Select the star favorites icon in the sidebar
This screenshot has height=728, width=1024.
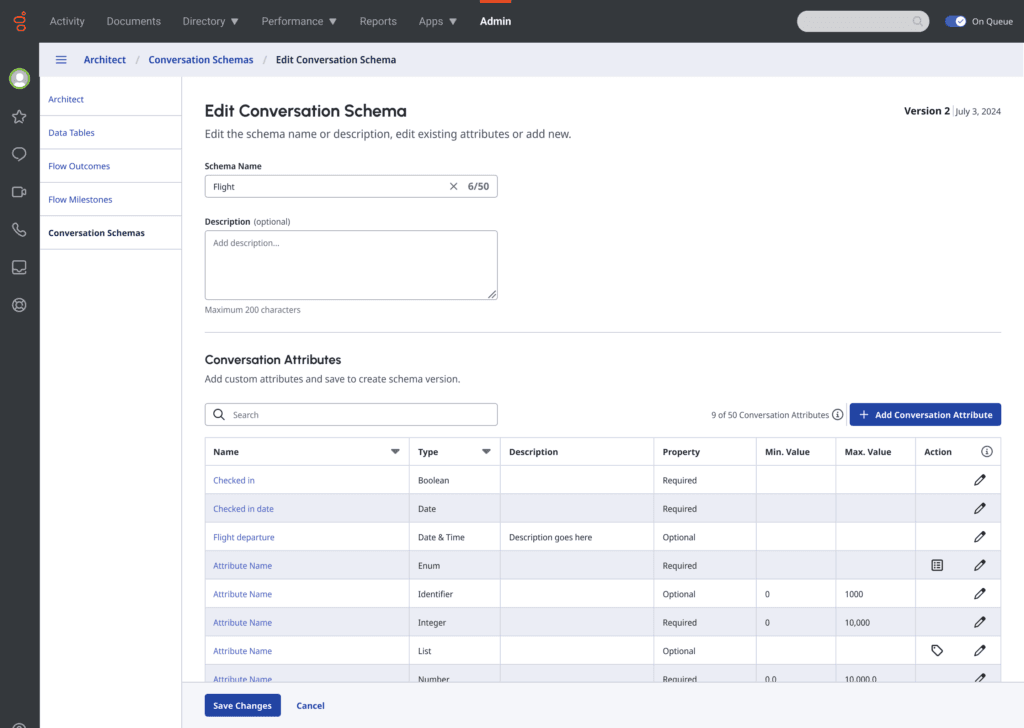pos(18,116)
